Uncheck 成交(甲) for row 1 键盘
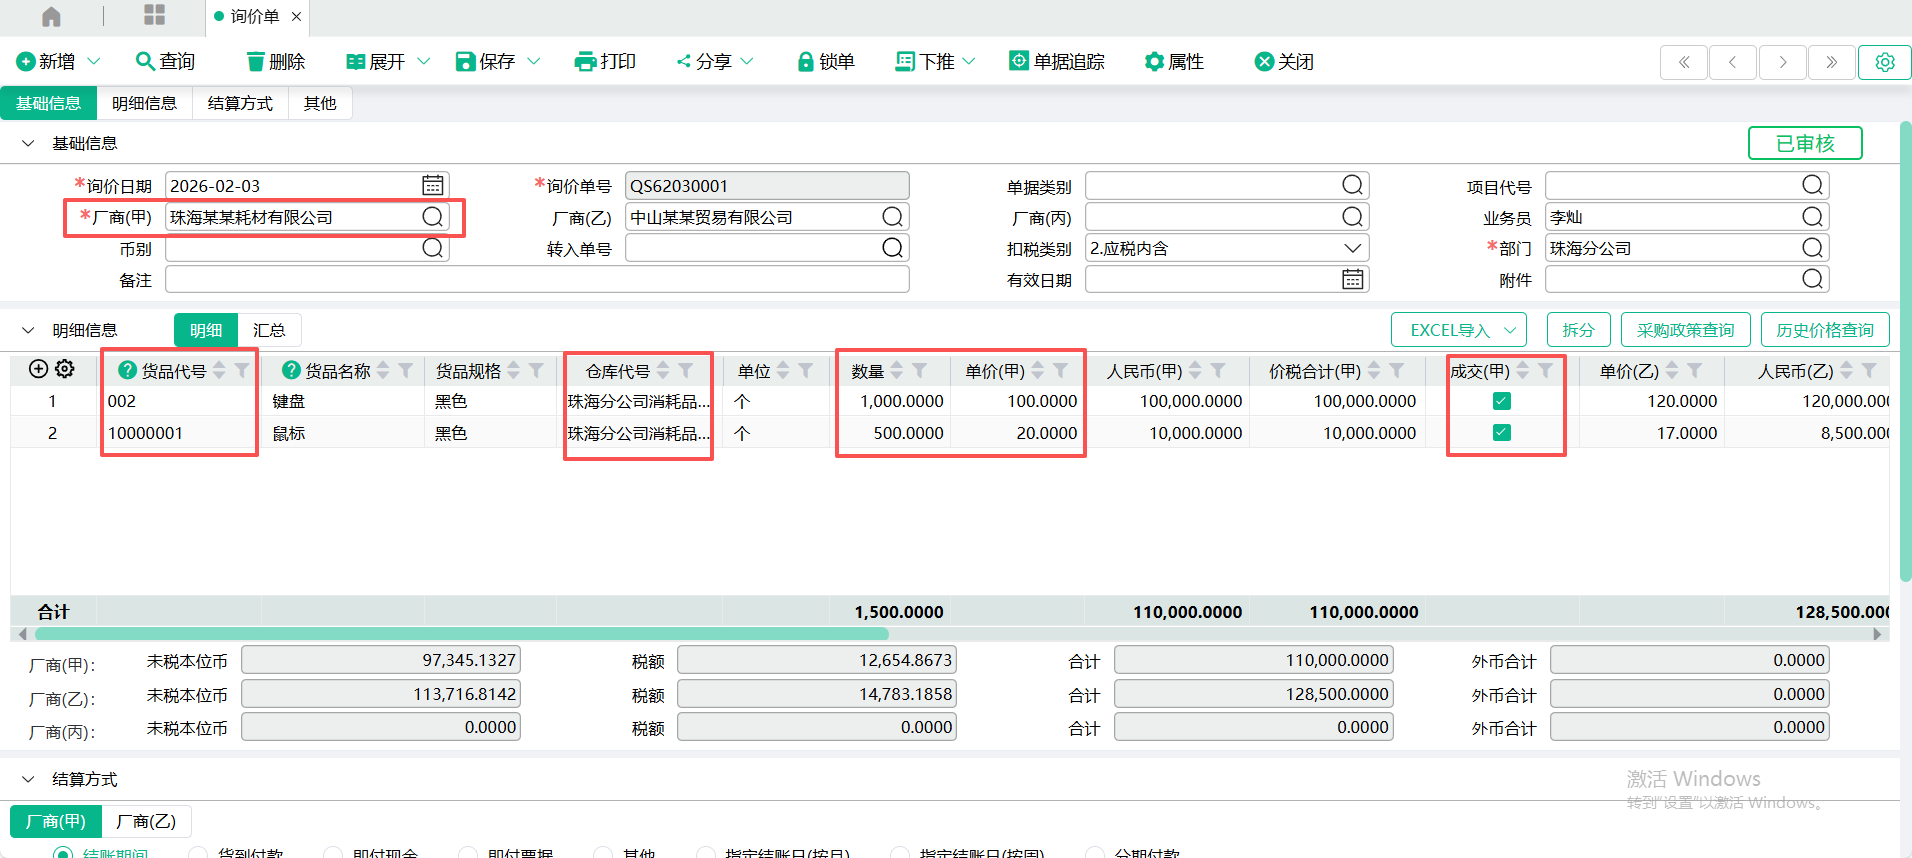The width and height of the screenshot is (1912, 858). [x=1501, y=401]
